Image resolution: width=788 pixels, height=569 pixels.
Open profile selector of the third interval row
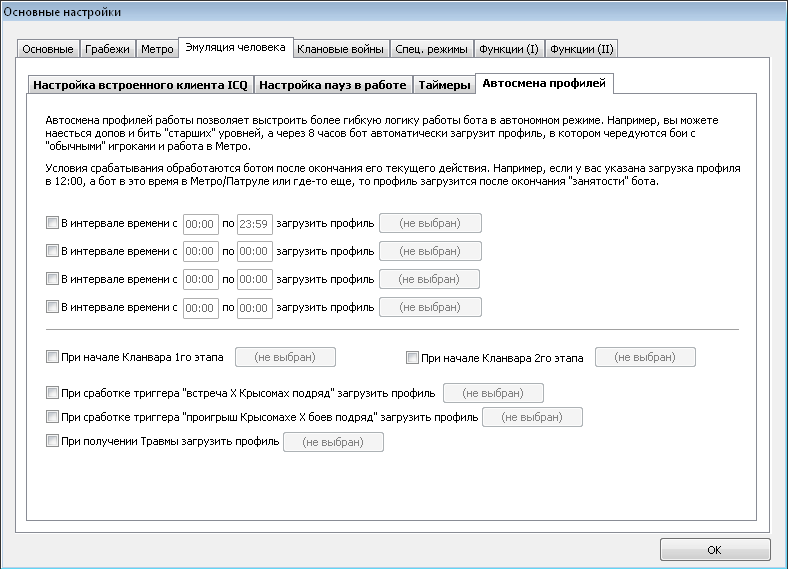point(429,279)
